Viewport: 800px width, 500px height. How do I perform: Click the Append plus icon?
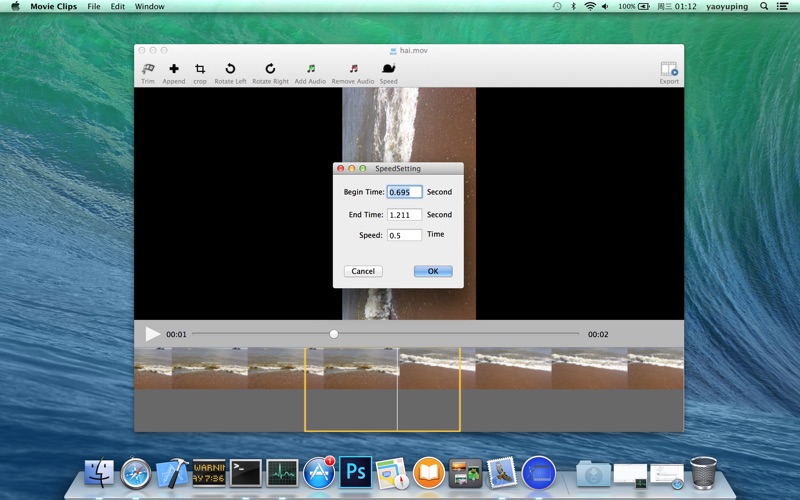coord(174,68)
